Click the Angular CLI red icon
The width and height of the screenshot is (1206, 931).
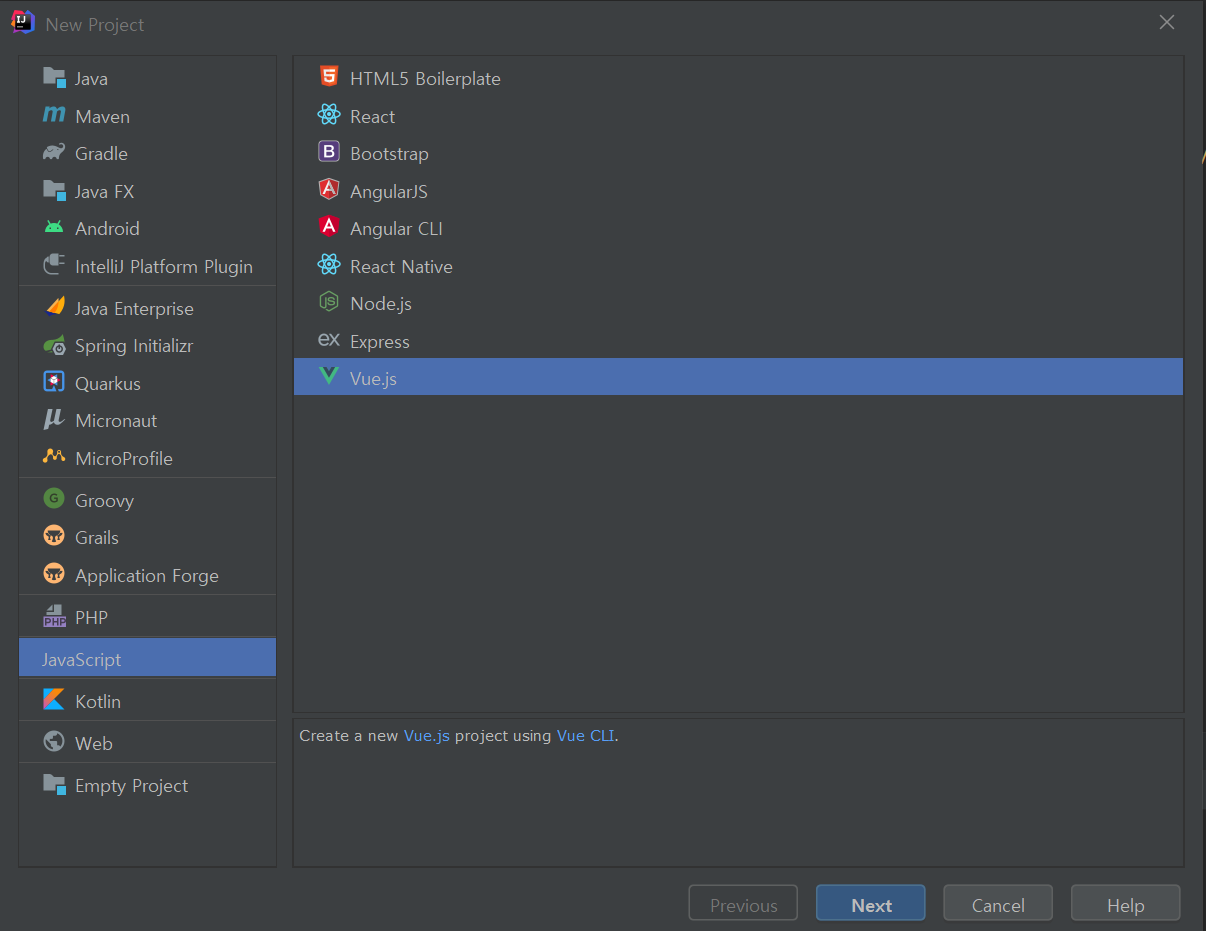click(329, 228)
